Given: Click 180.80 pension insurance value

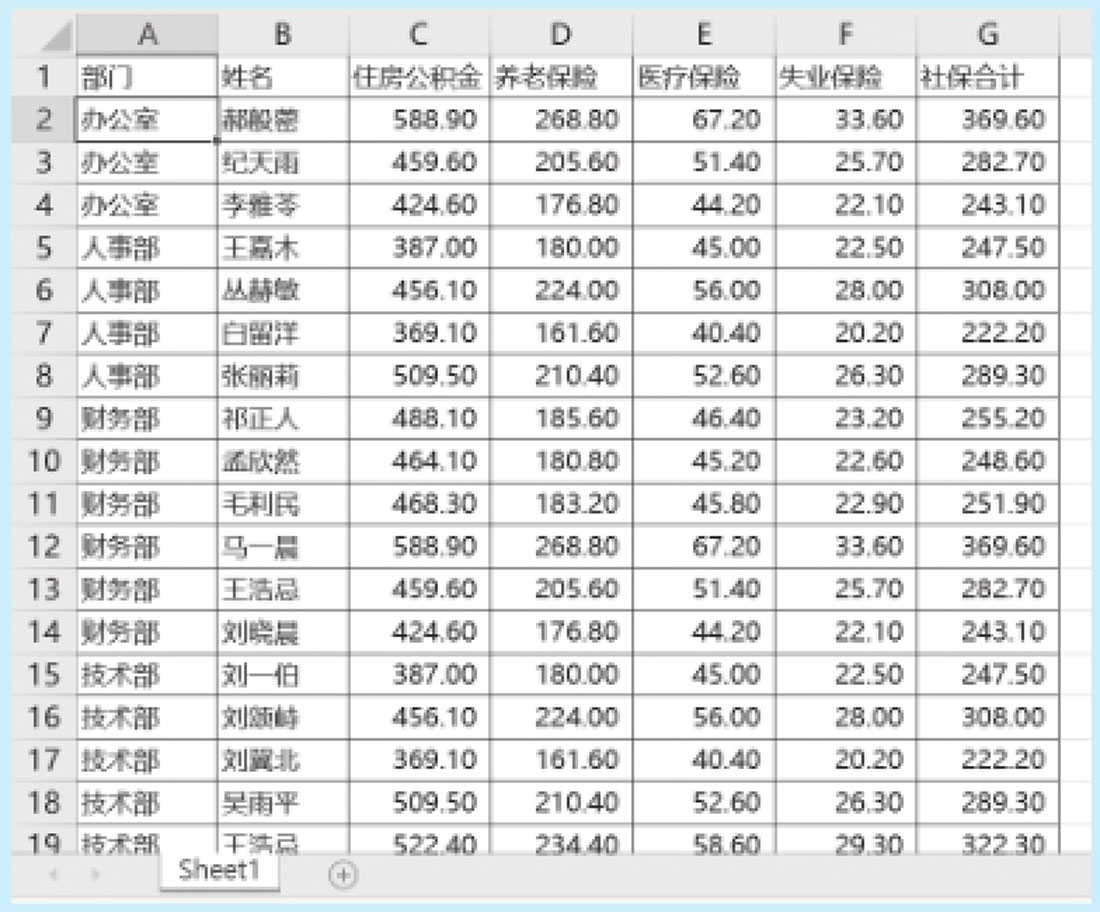Looking at the screenshot, I should coord(561,462).
